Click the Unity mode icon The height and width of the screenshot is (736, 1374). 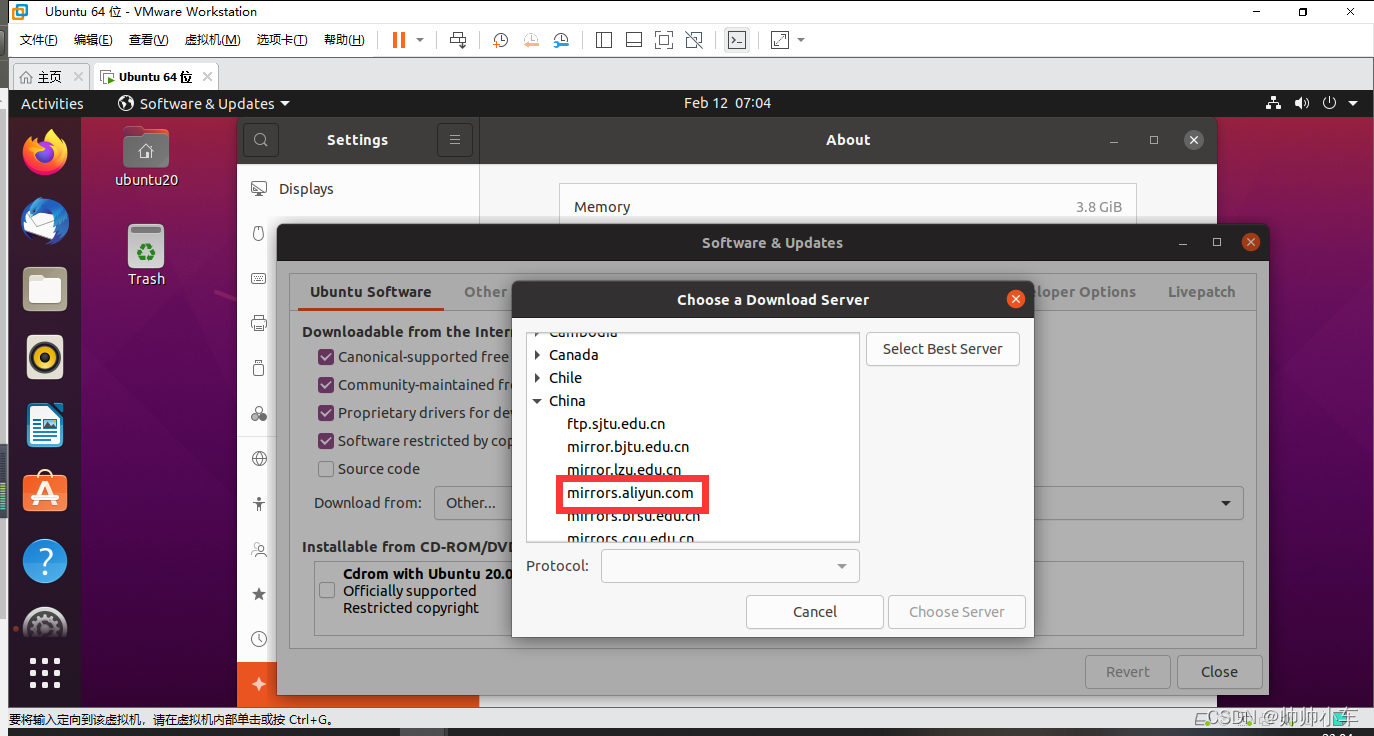click(694, 40)
